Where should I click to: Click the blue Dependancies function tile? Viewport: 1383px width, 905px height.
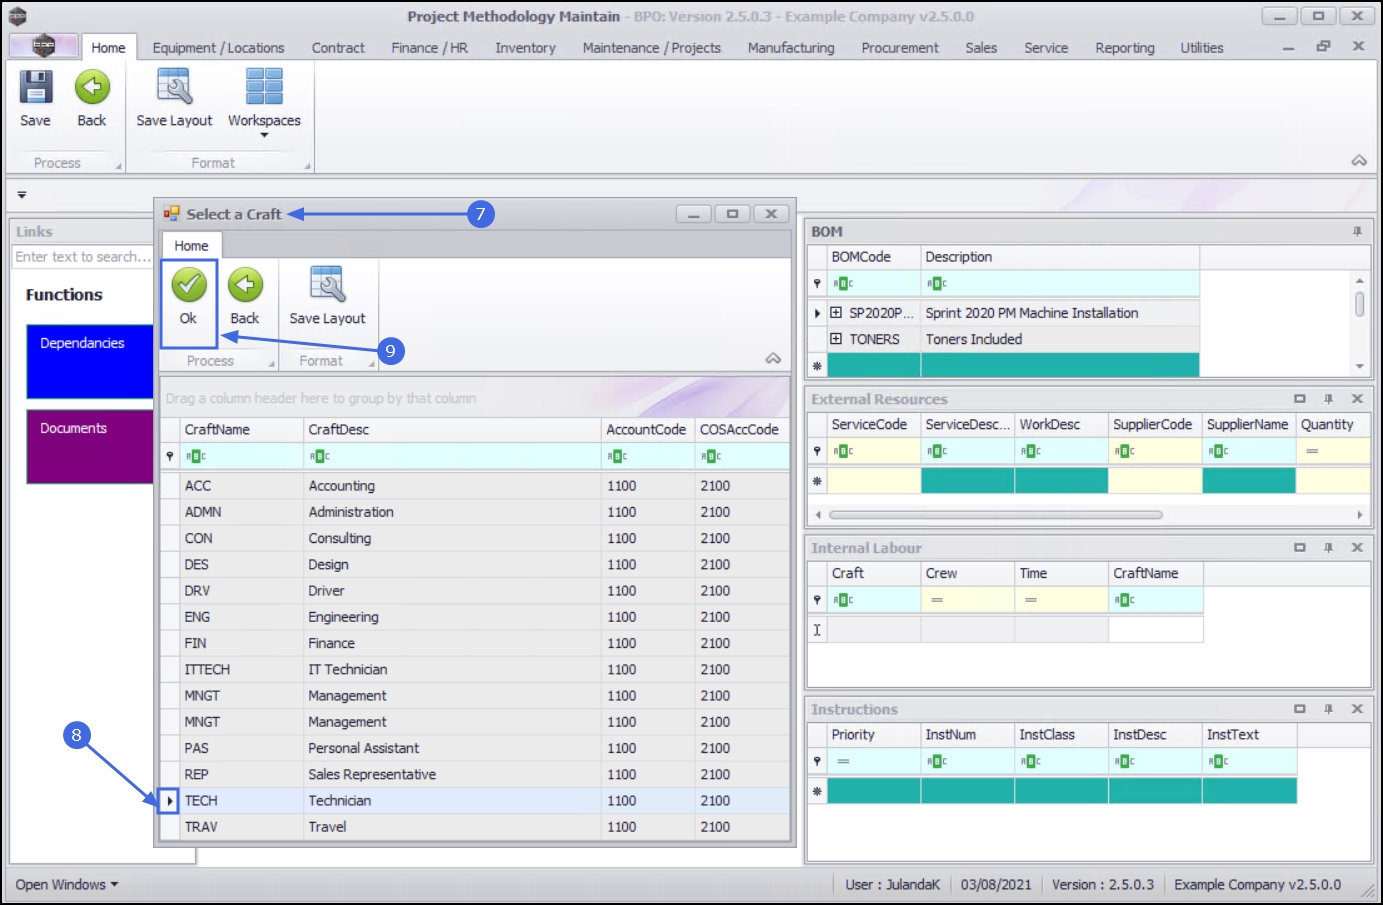(x=90, y=361)
